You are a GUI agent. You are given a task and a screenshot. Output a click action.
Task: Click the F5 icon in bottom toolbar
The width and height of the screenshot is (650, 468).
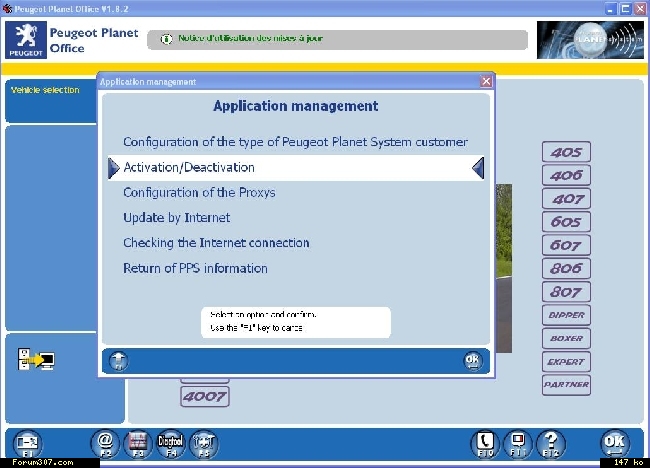click(x=204, y=444)
